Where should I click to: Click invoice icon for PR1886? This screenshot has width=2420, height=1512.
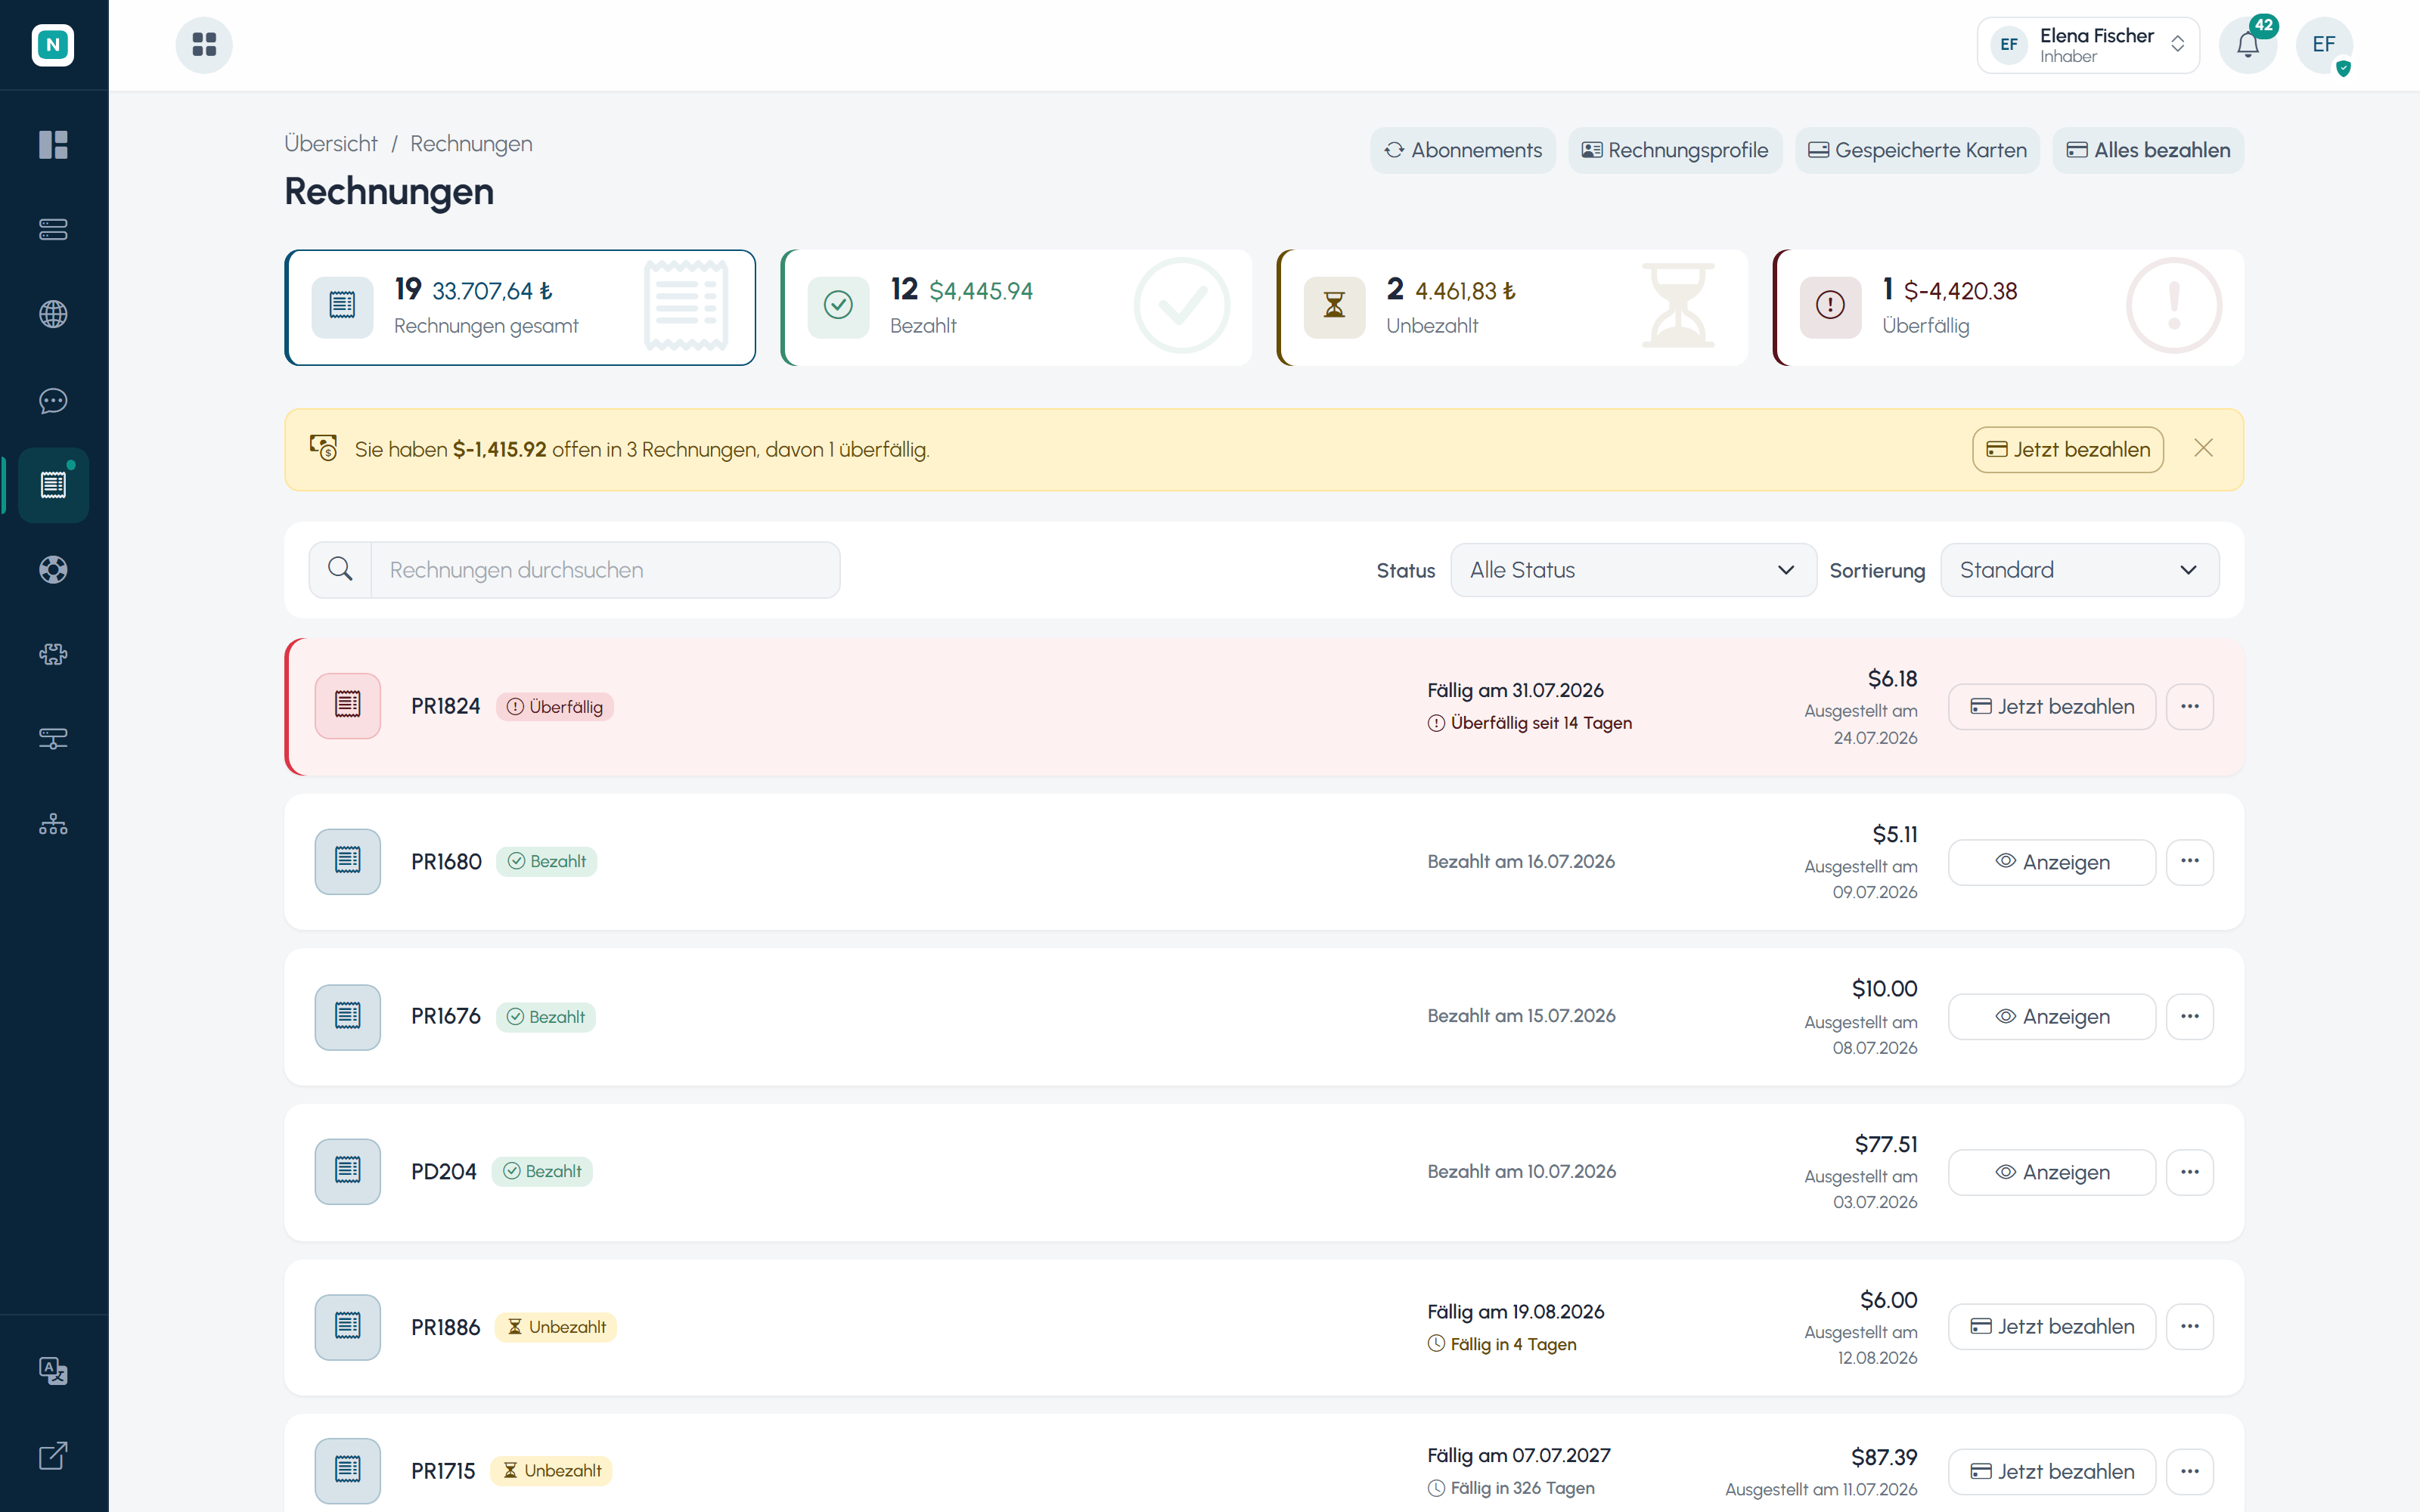348,1327
